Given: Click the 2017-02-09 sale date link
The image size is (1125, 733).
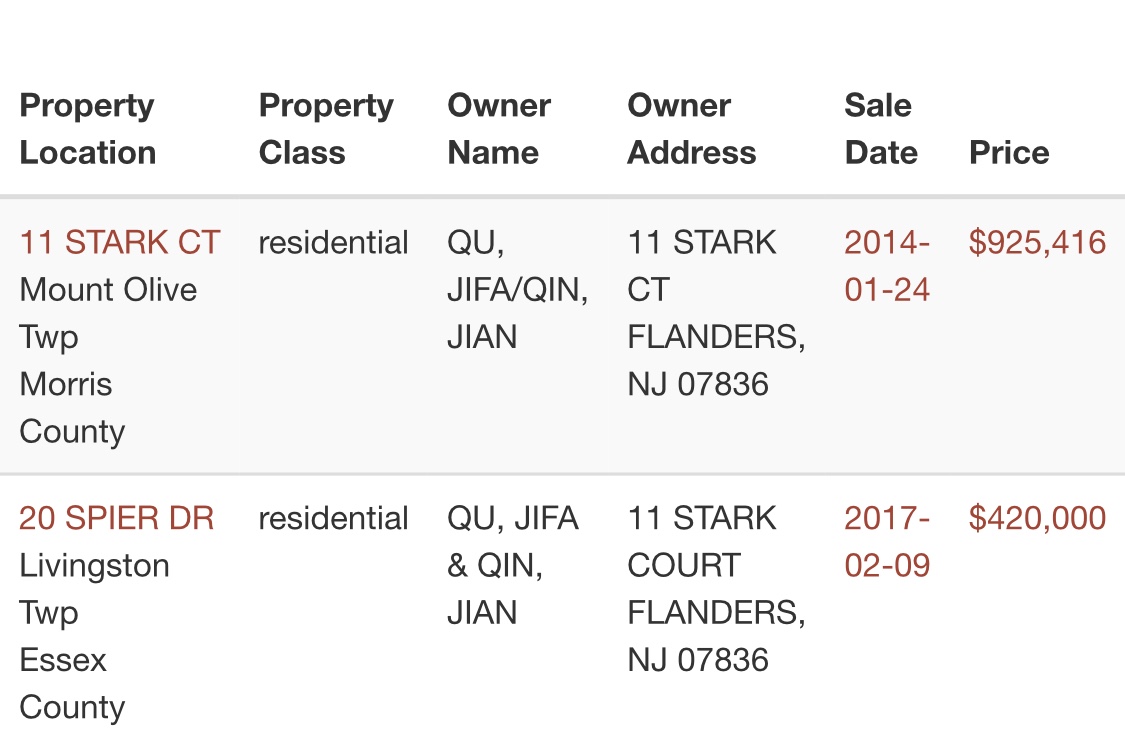Looking at the screenshot, I should [887, 542].
